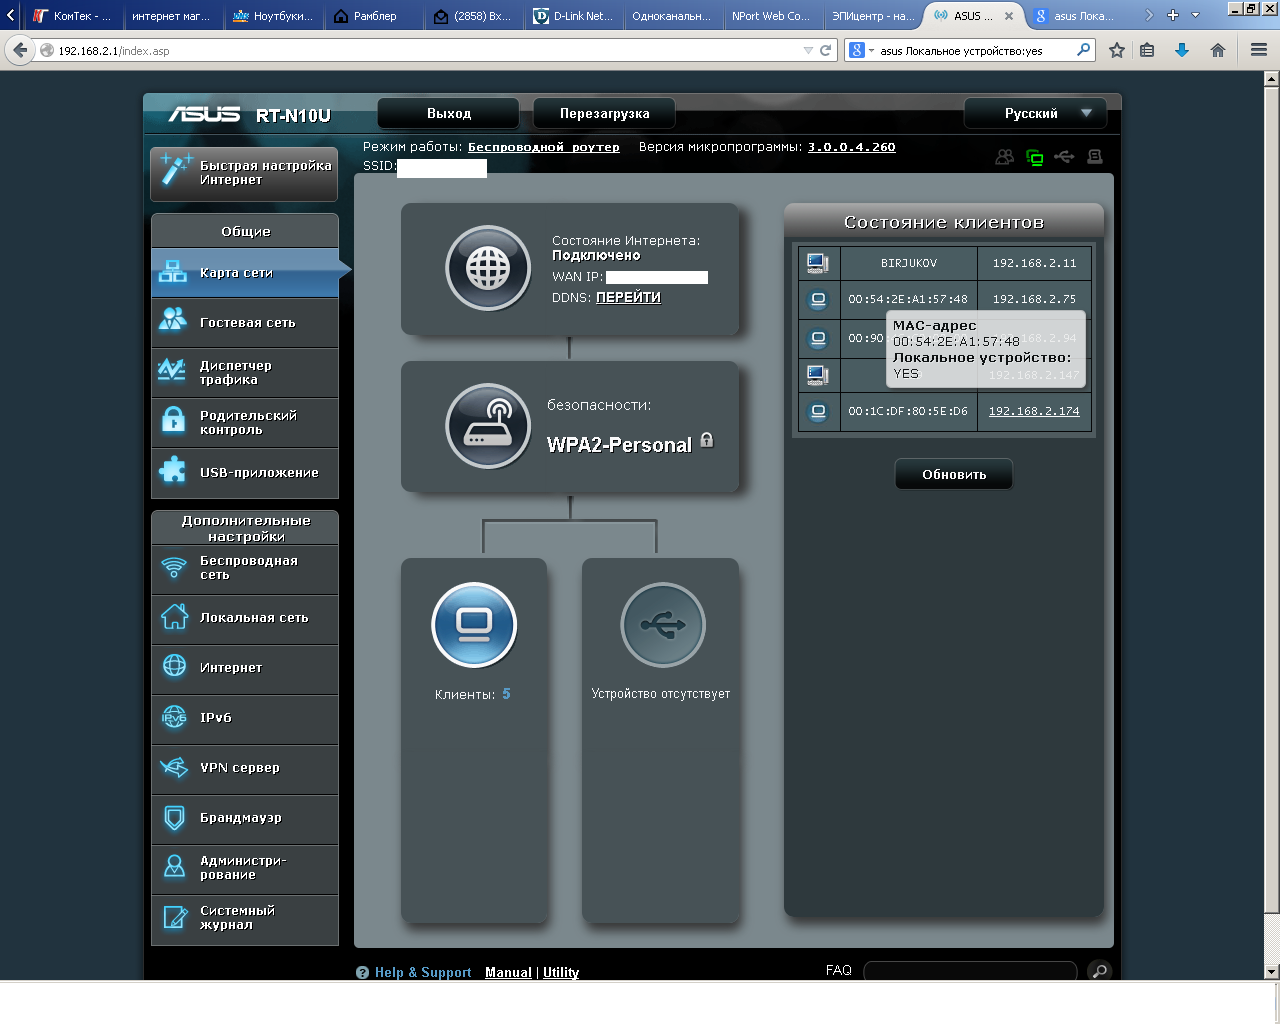Bookmark this page with star icon
The height and width of the screenshot is (1024, 1280).
(x=1117, y=50)
